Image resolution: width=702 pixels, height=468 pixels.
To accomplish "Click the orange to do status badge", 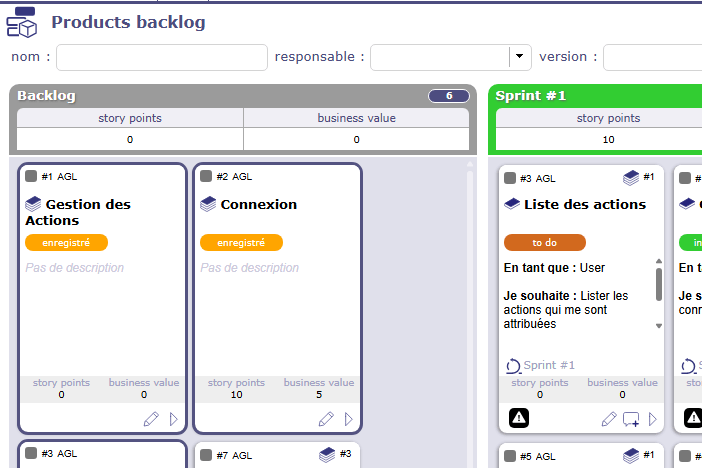I will (544, 242).
